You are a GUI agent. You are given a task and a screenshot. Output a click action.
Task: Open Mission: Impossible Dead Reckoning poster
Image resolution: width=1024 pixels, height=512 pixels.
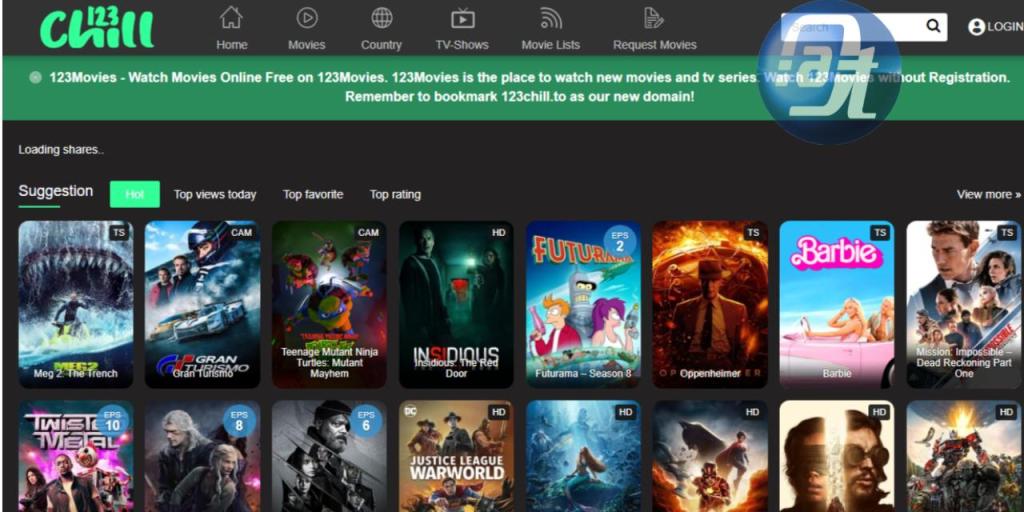[x=964, y=304]
